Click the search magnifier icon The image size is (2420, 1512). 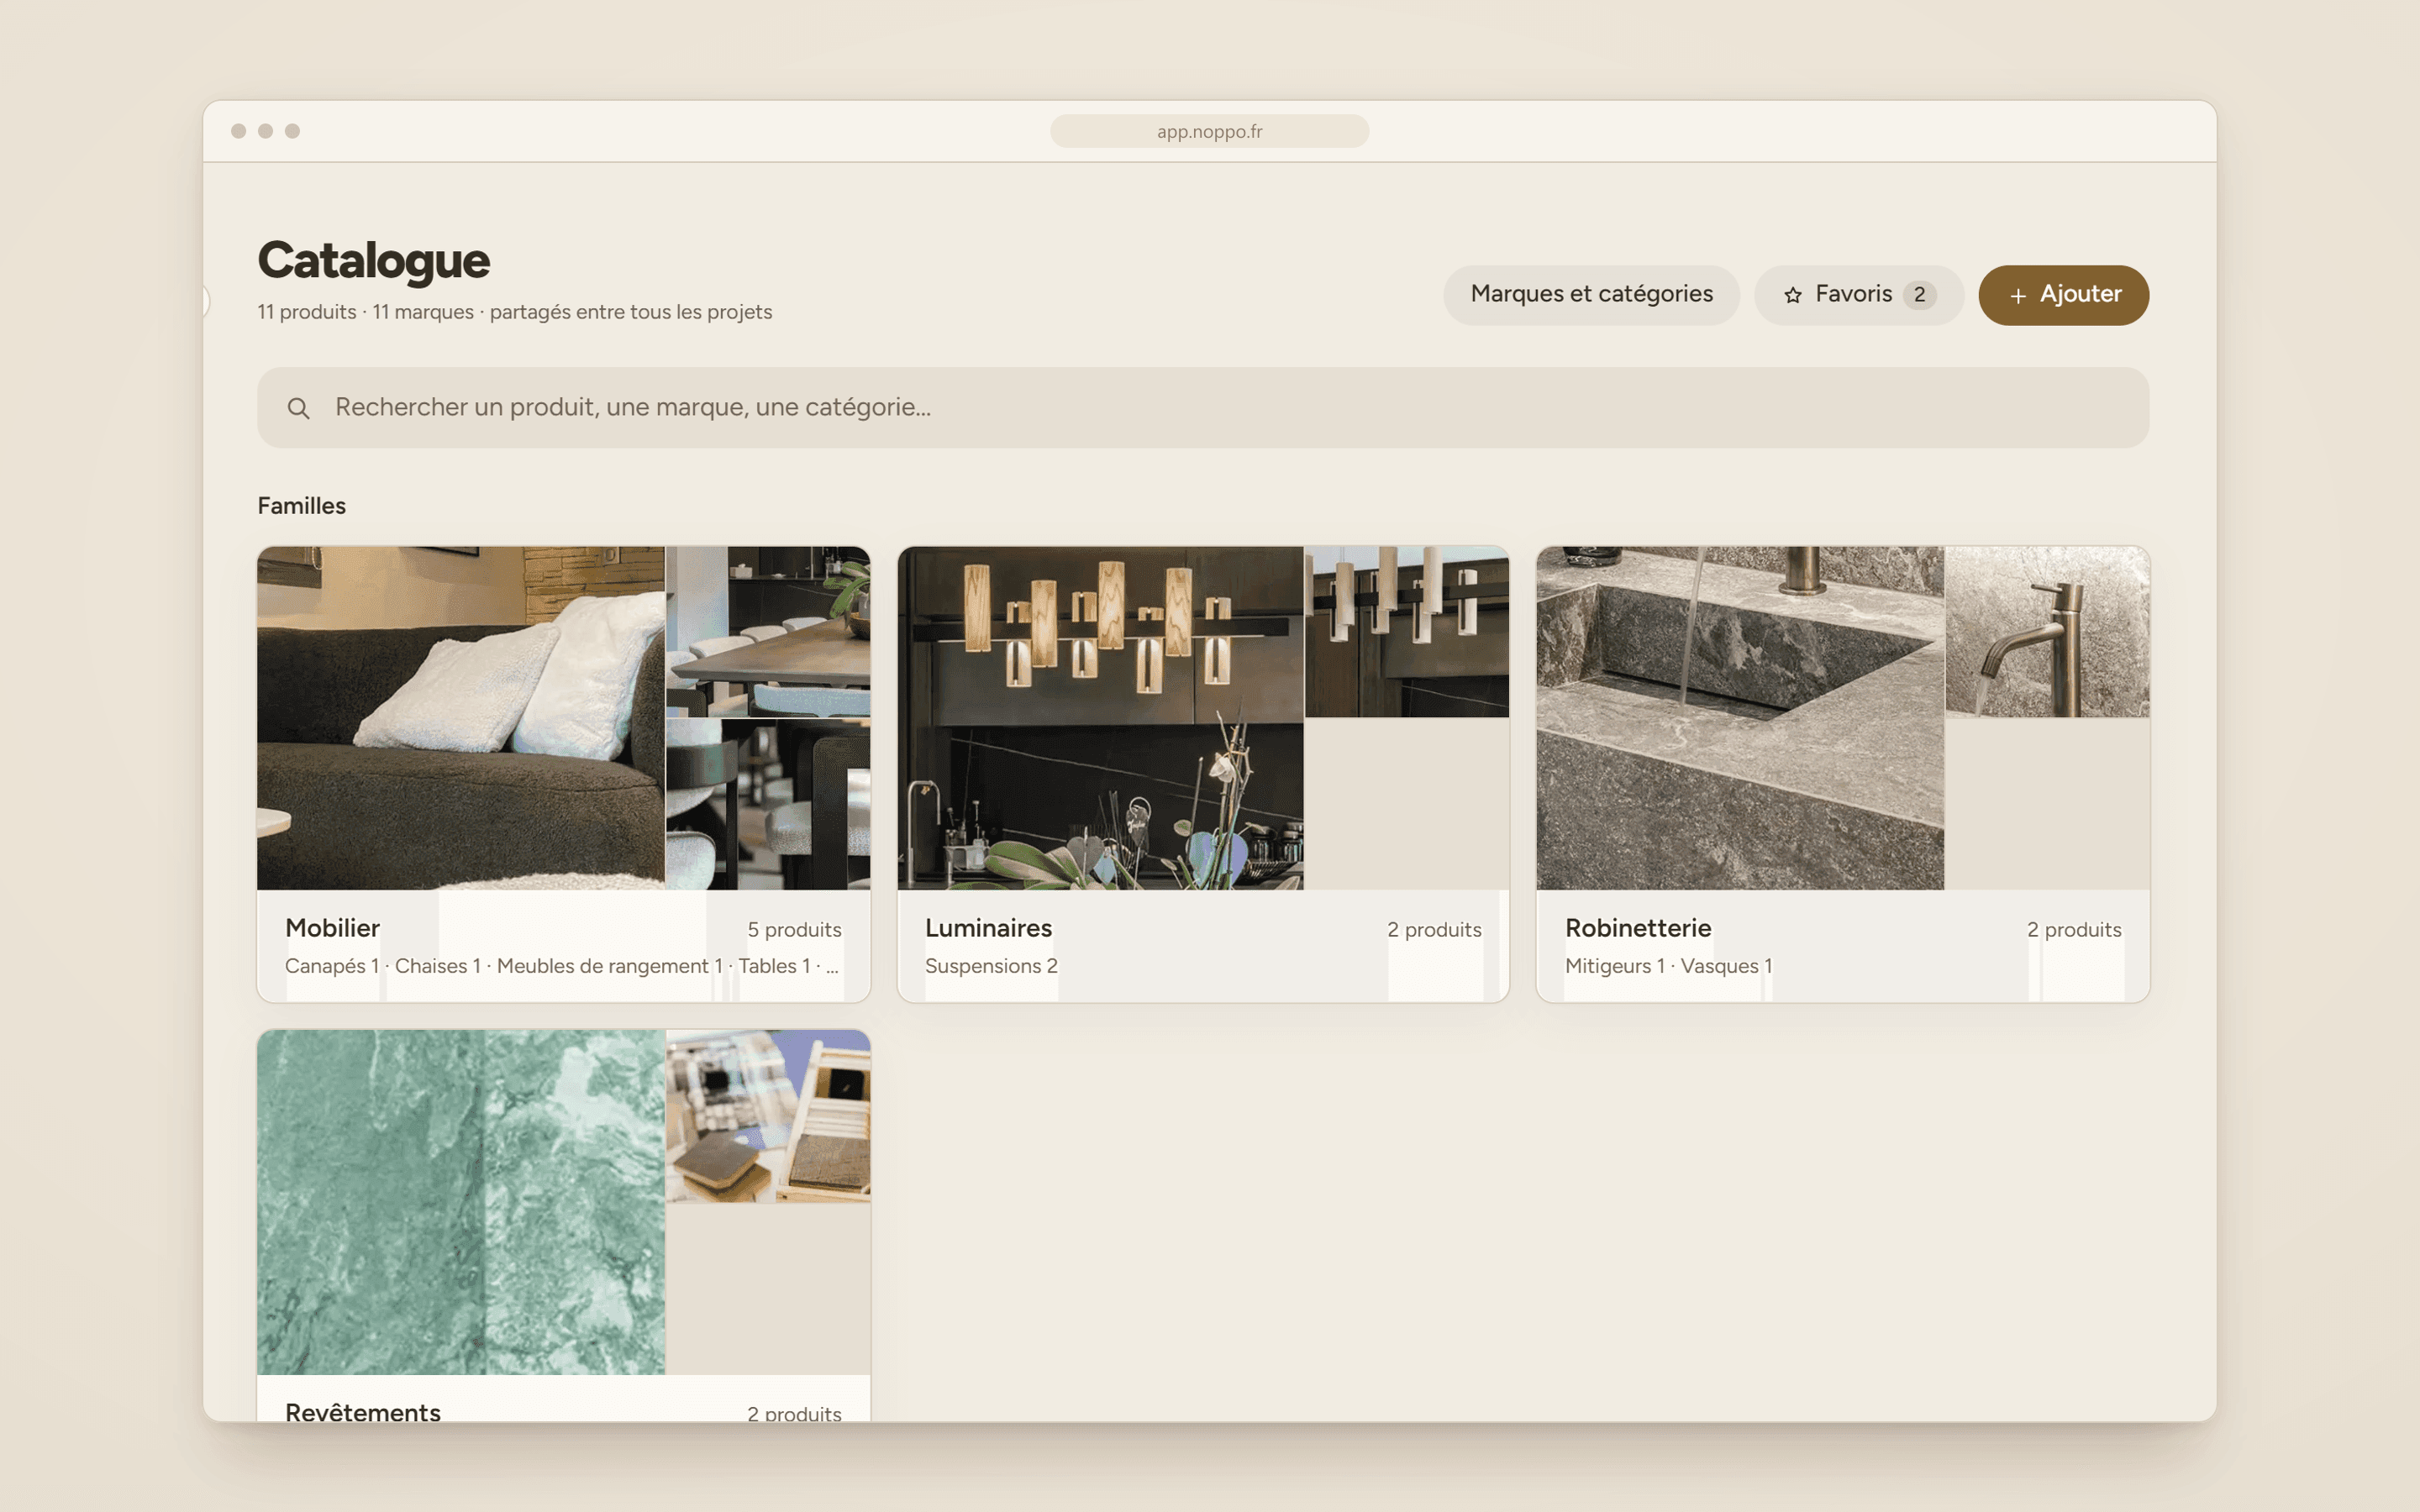[298, 408]
